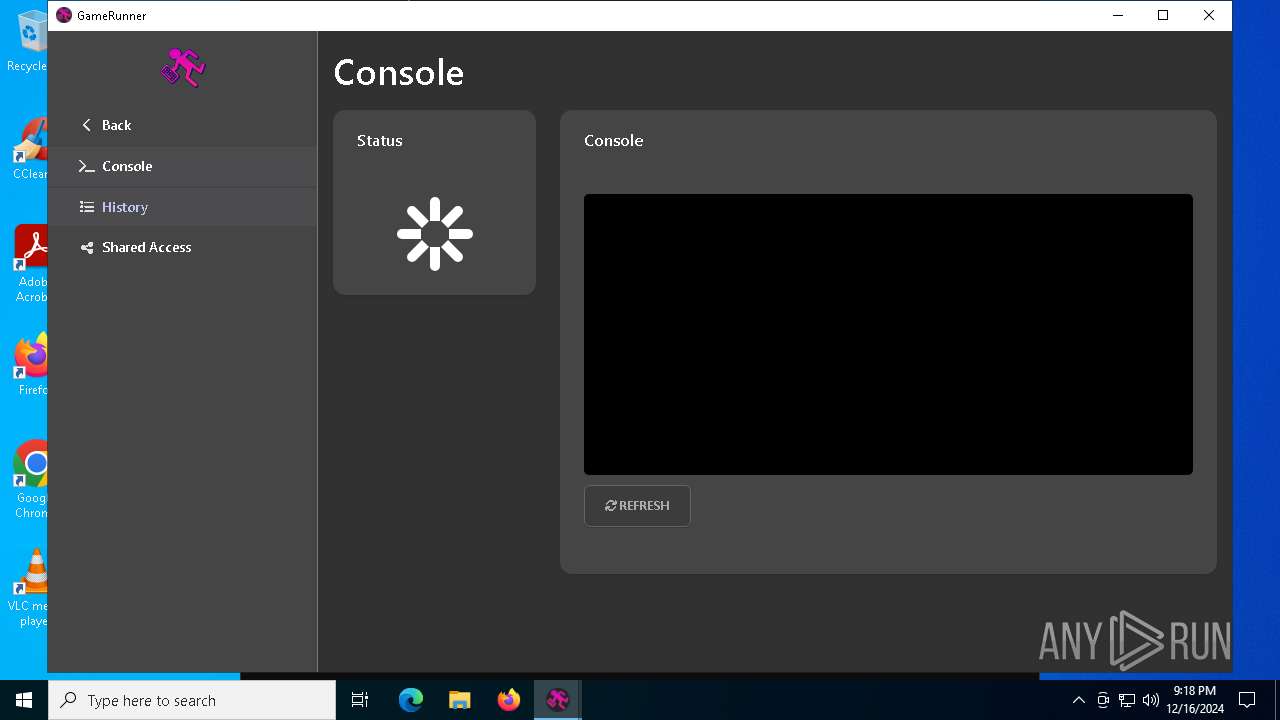This screenshot has width=1280, height=720.
Task: Select the Recycle Bin desktop icon
Action: [x=30, y=41]
